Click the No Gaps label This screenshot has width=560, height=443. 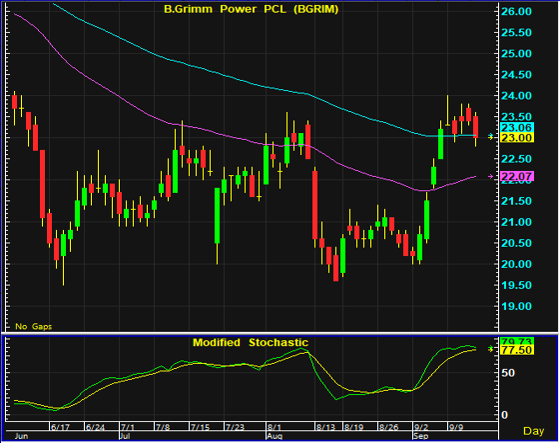pyautogui.click(x=34, y=327)
